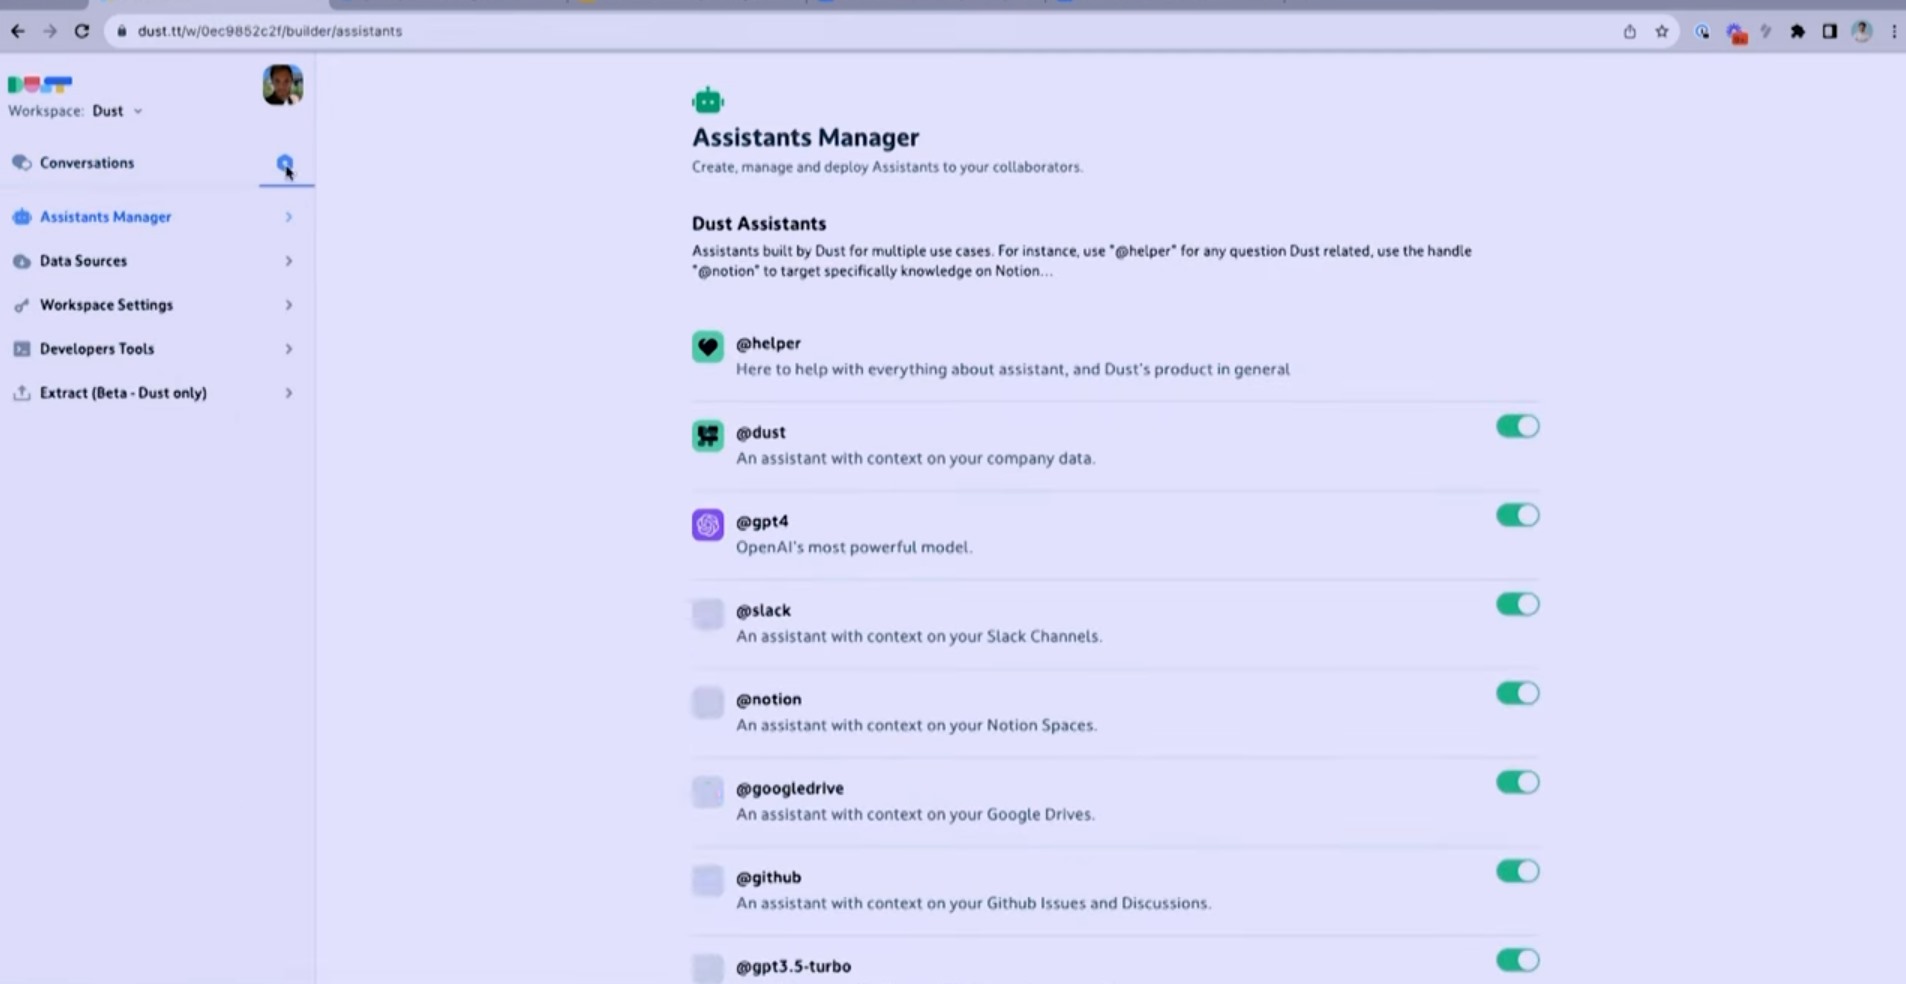The width and height of the screenshot is (1906, 984).
Task: Click the Dust logo in sidebar
Action: (x=40, y=85)
